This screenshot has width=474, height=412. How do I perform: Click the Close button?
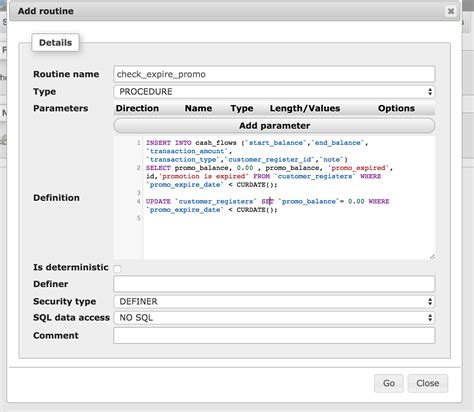428,383
